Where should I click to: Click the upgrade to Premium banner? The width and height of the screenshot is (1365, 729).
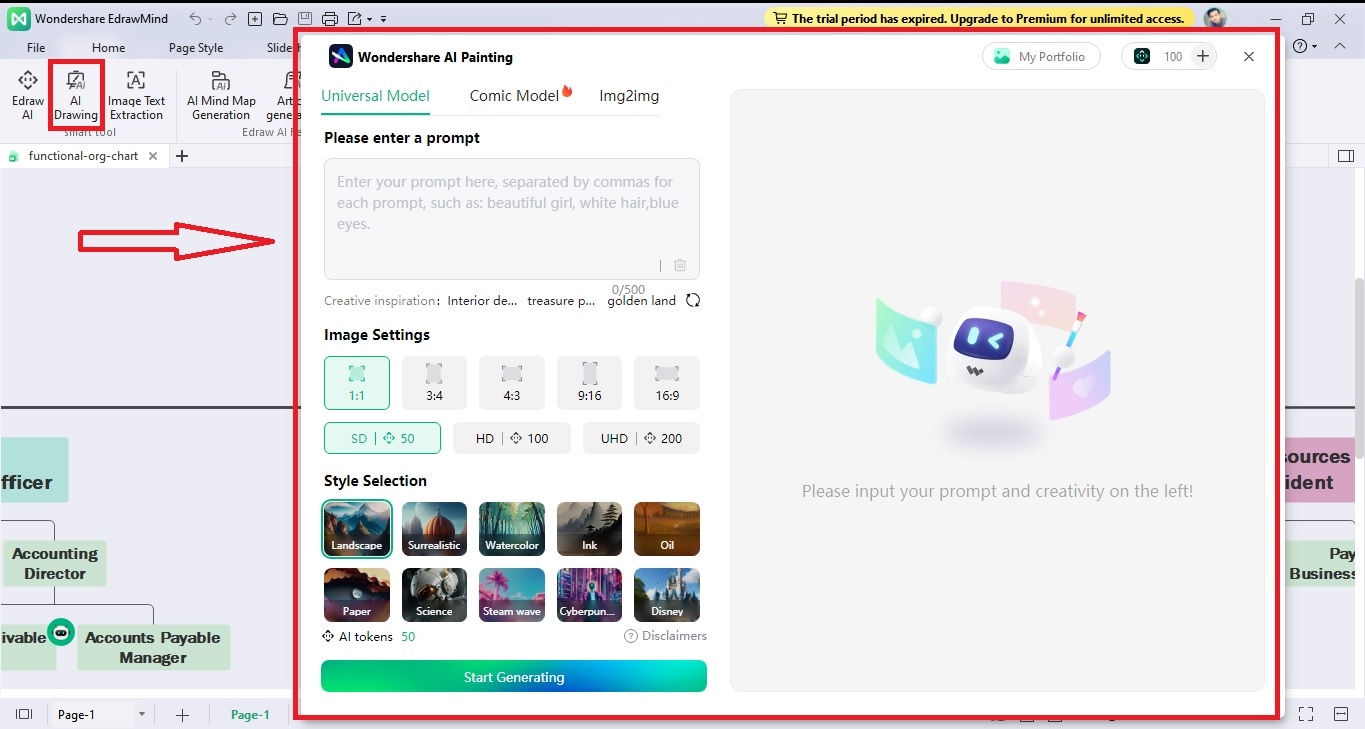pyautogui.click(x=979, y=18)
